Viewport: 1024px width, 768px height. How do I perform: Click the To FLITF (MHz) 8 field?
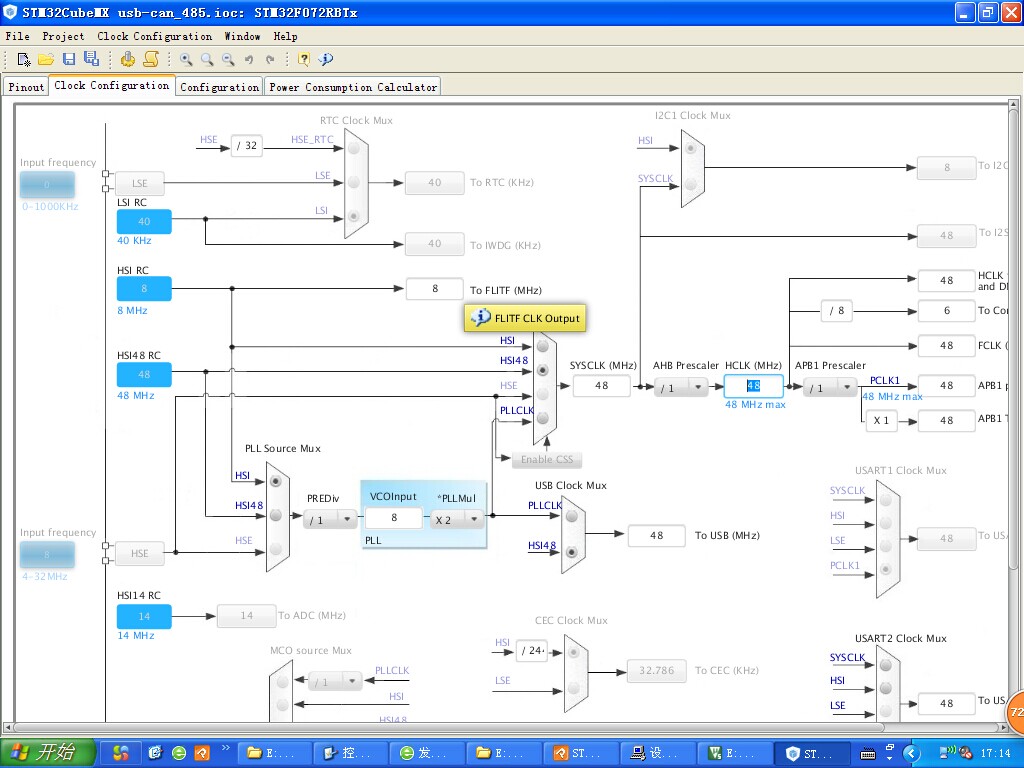pos(435,289)
